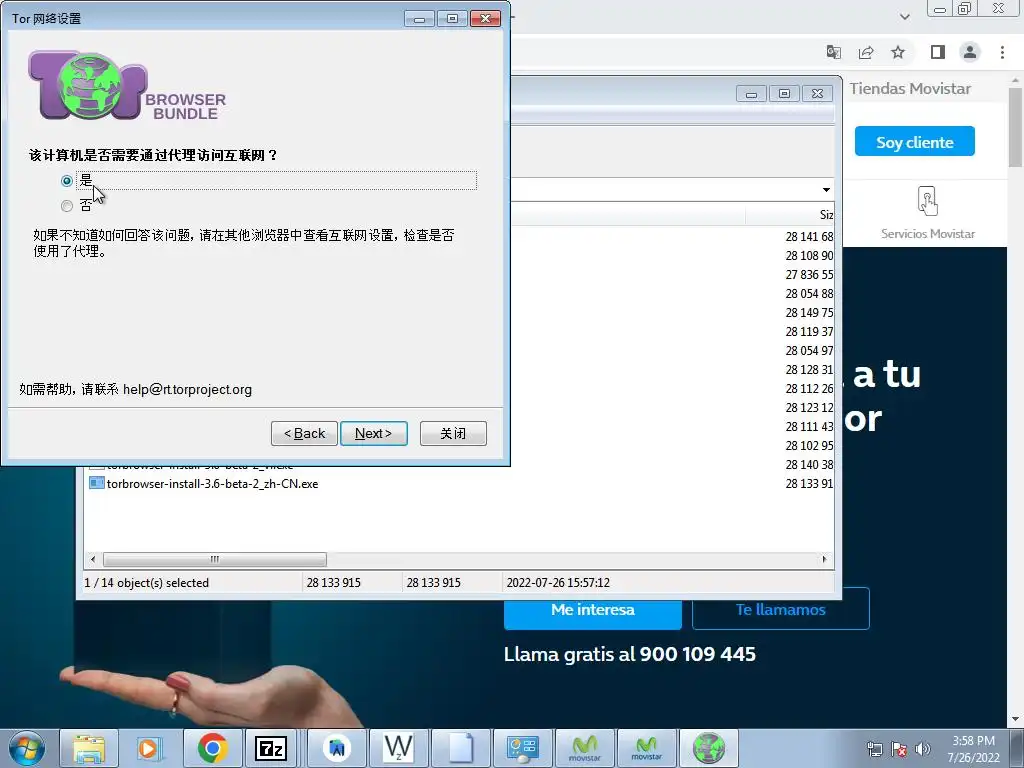Click the Next button in Tor setup
This screenshot has height=768, width=1024.
(x=374, y=434)
